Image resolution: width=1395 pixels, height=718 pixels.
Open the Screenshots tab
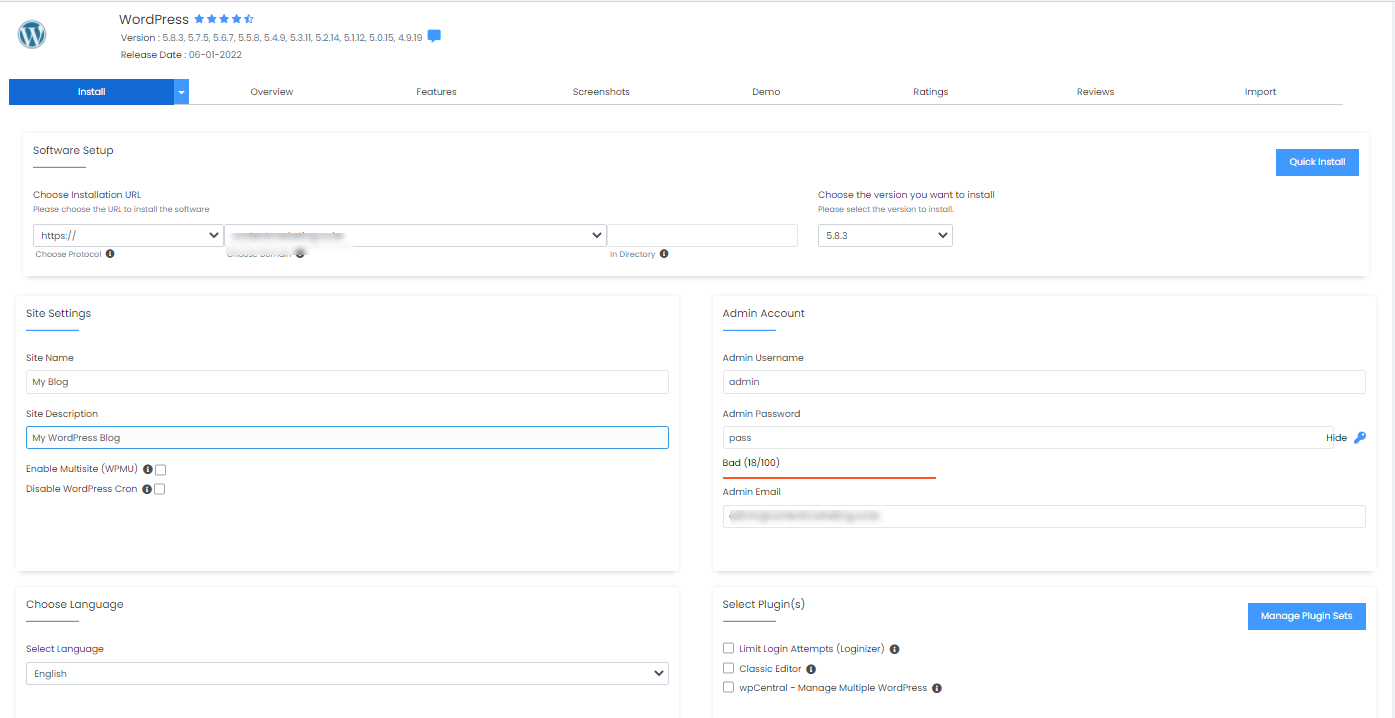click(x=601, y=92)
